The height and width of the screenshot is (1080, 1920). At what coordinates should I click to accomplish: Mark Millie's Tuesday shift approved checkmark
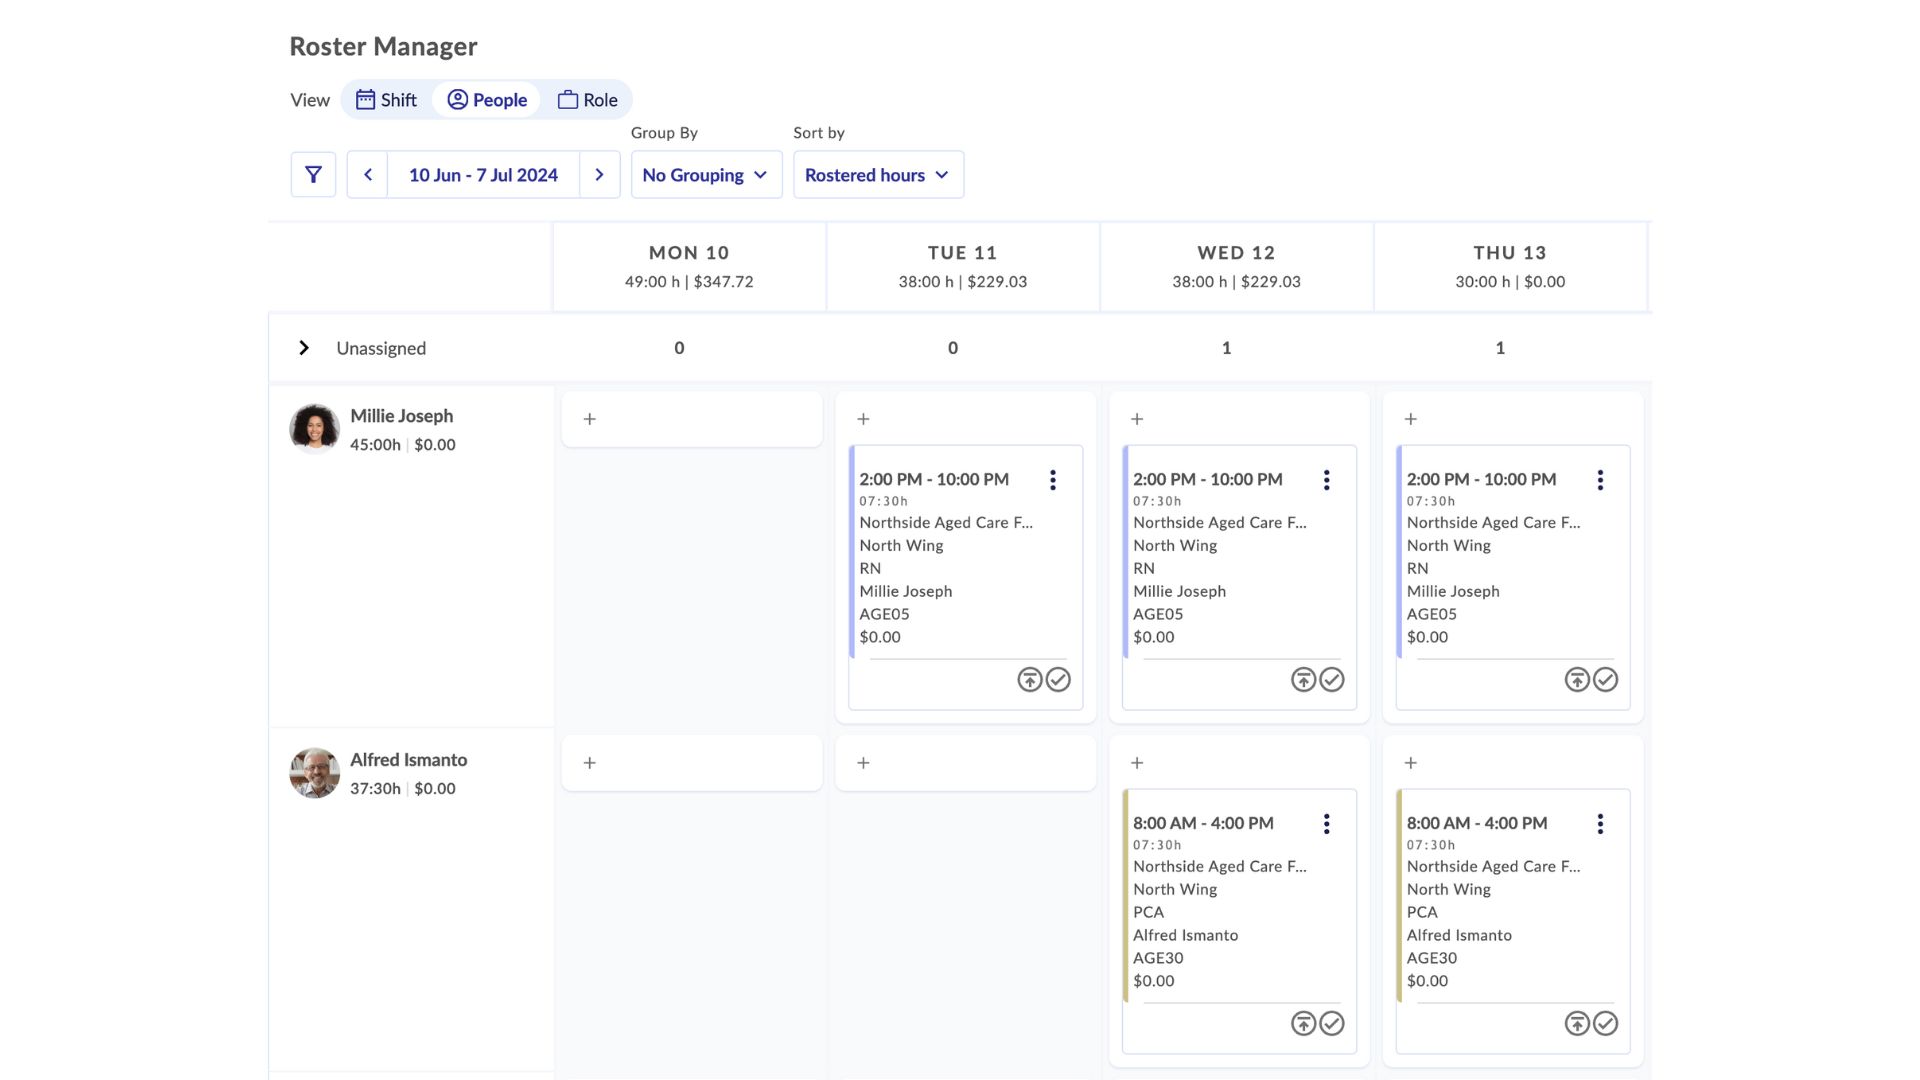pyautogui.click(x=1057, y=680)
